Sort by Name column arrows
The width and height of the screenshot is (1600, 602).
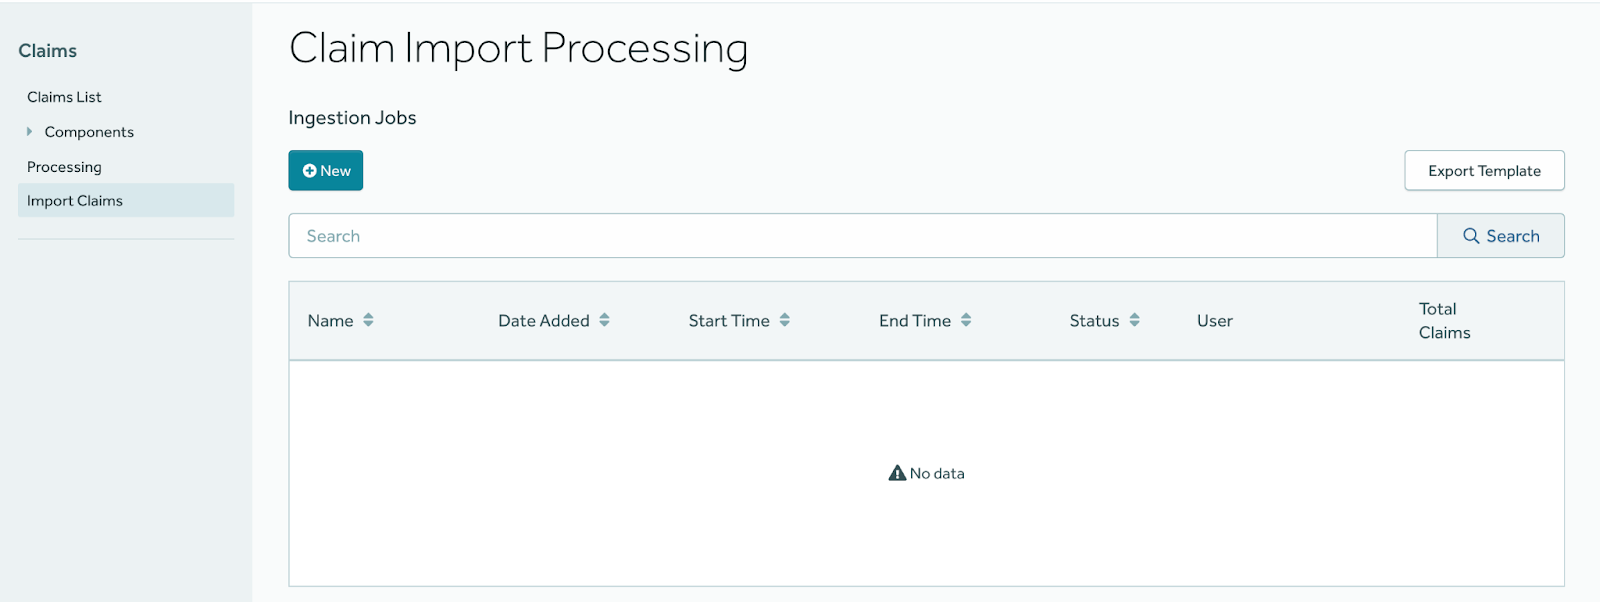coord(369,320)
